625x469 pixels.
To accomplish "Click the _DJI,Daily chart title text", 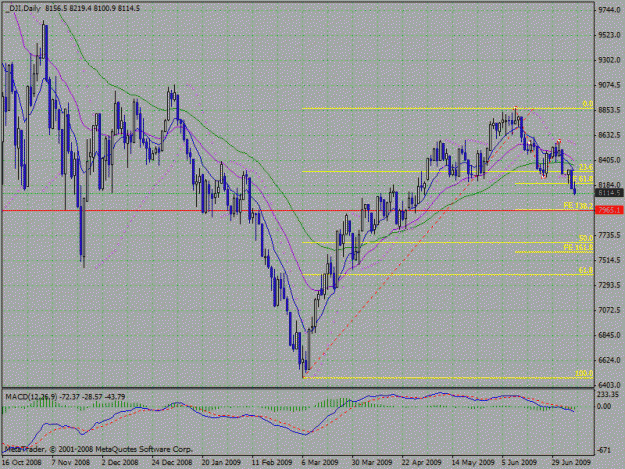I will (24, 8).
